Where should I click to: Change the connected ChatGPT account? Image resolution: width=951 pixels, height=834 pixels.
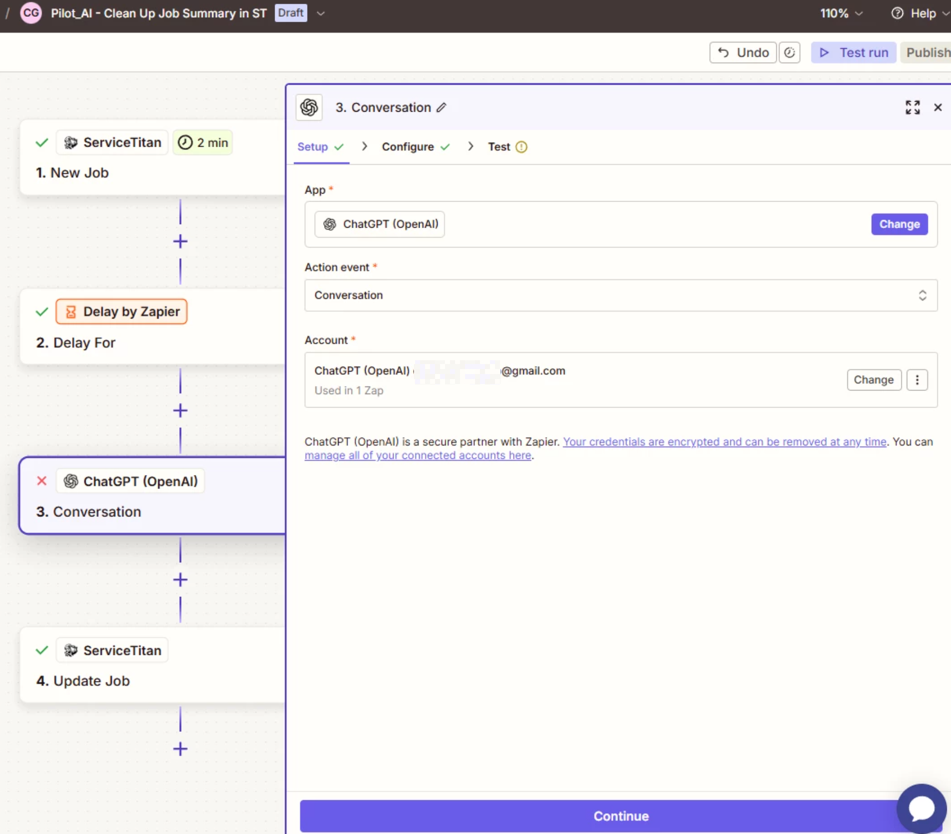[874, 380]
